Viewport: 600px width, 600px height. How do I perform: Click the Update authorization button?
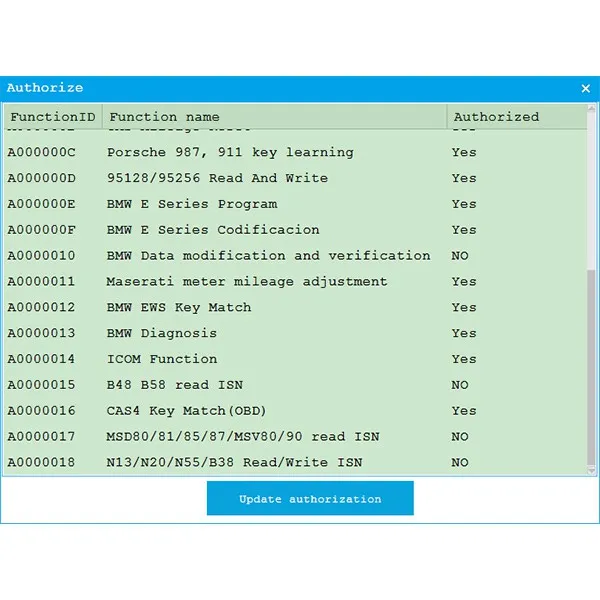(310, 498)
